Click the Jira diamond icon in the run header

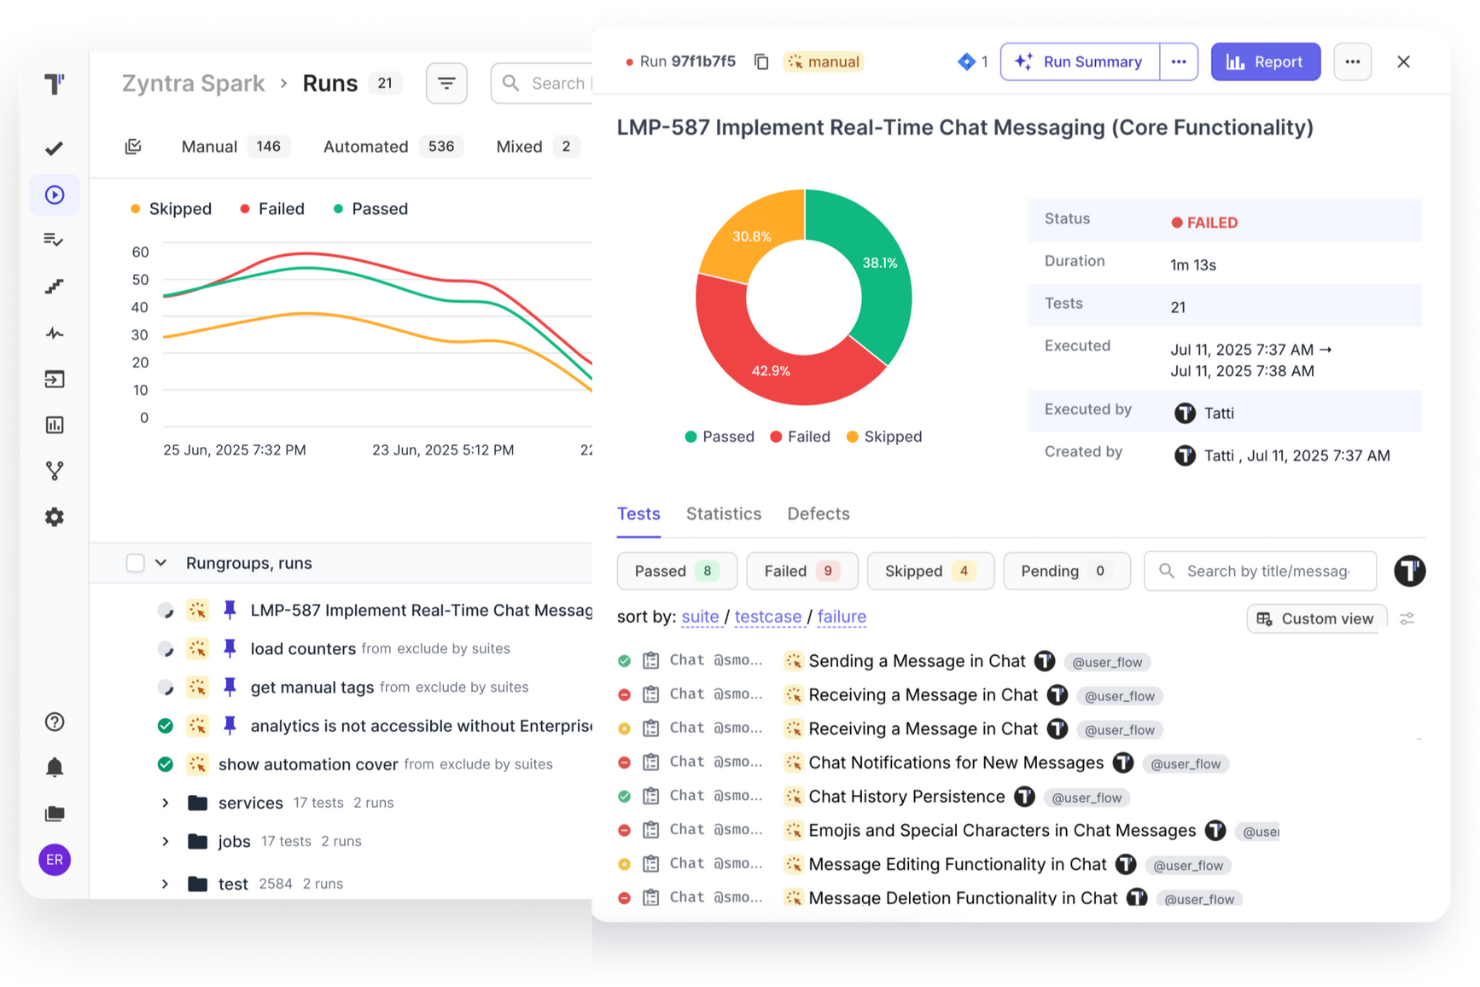pos(964,61)
